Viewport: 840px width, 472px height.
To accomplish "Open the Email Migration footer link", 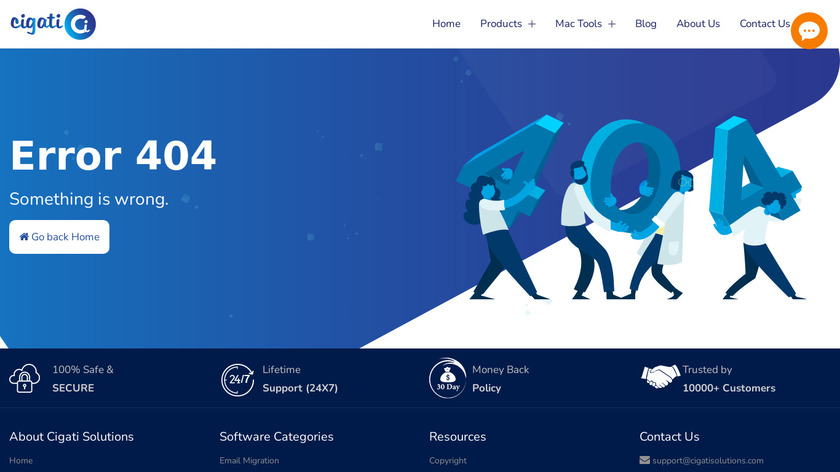I will pos(249,460).
